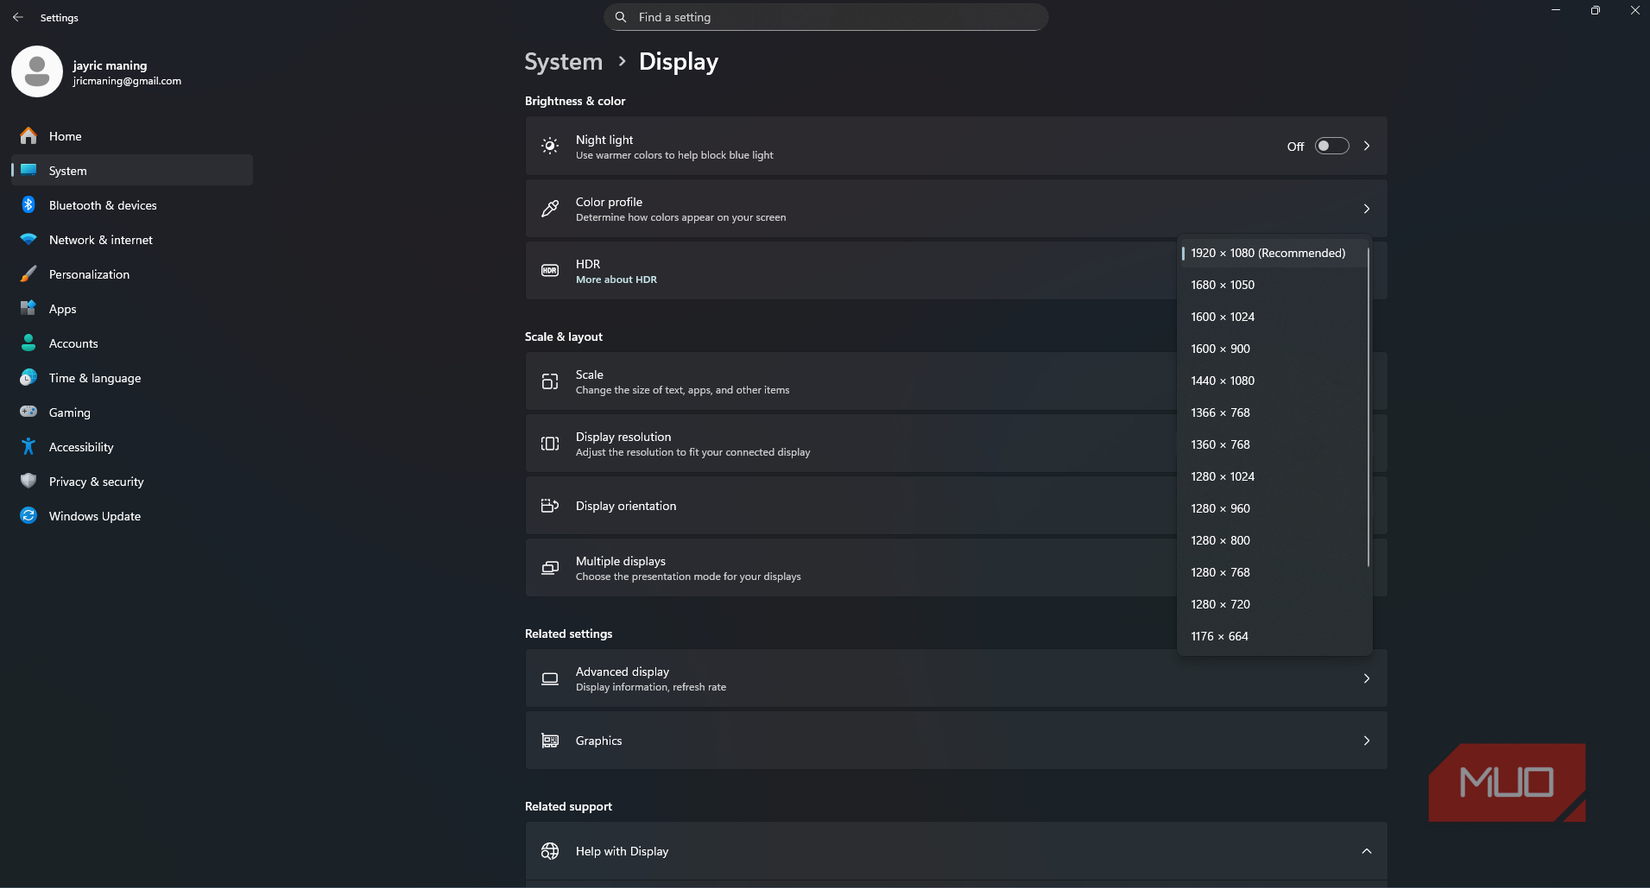The width and height of the screenshot is (1650, 888).
Task: Select 1176 × 664 resolution option
Action: click(x=1273, y=637)
